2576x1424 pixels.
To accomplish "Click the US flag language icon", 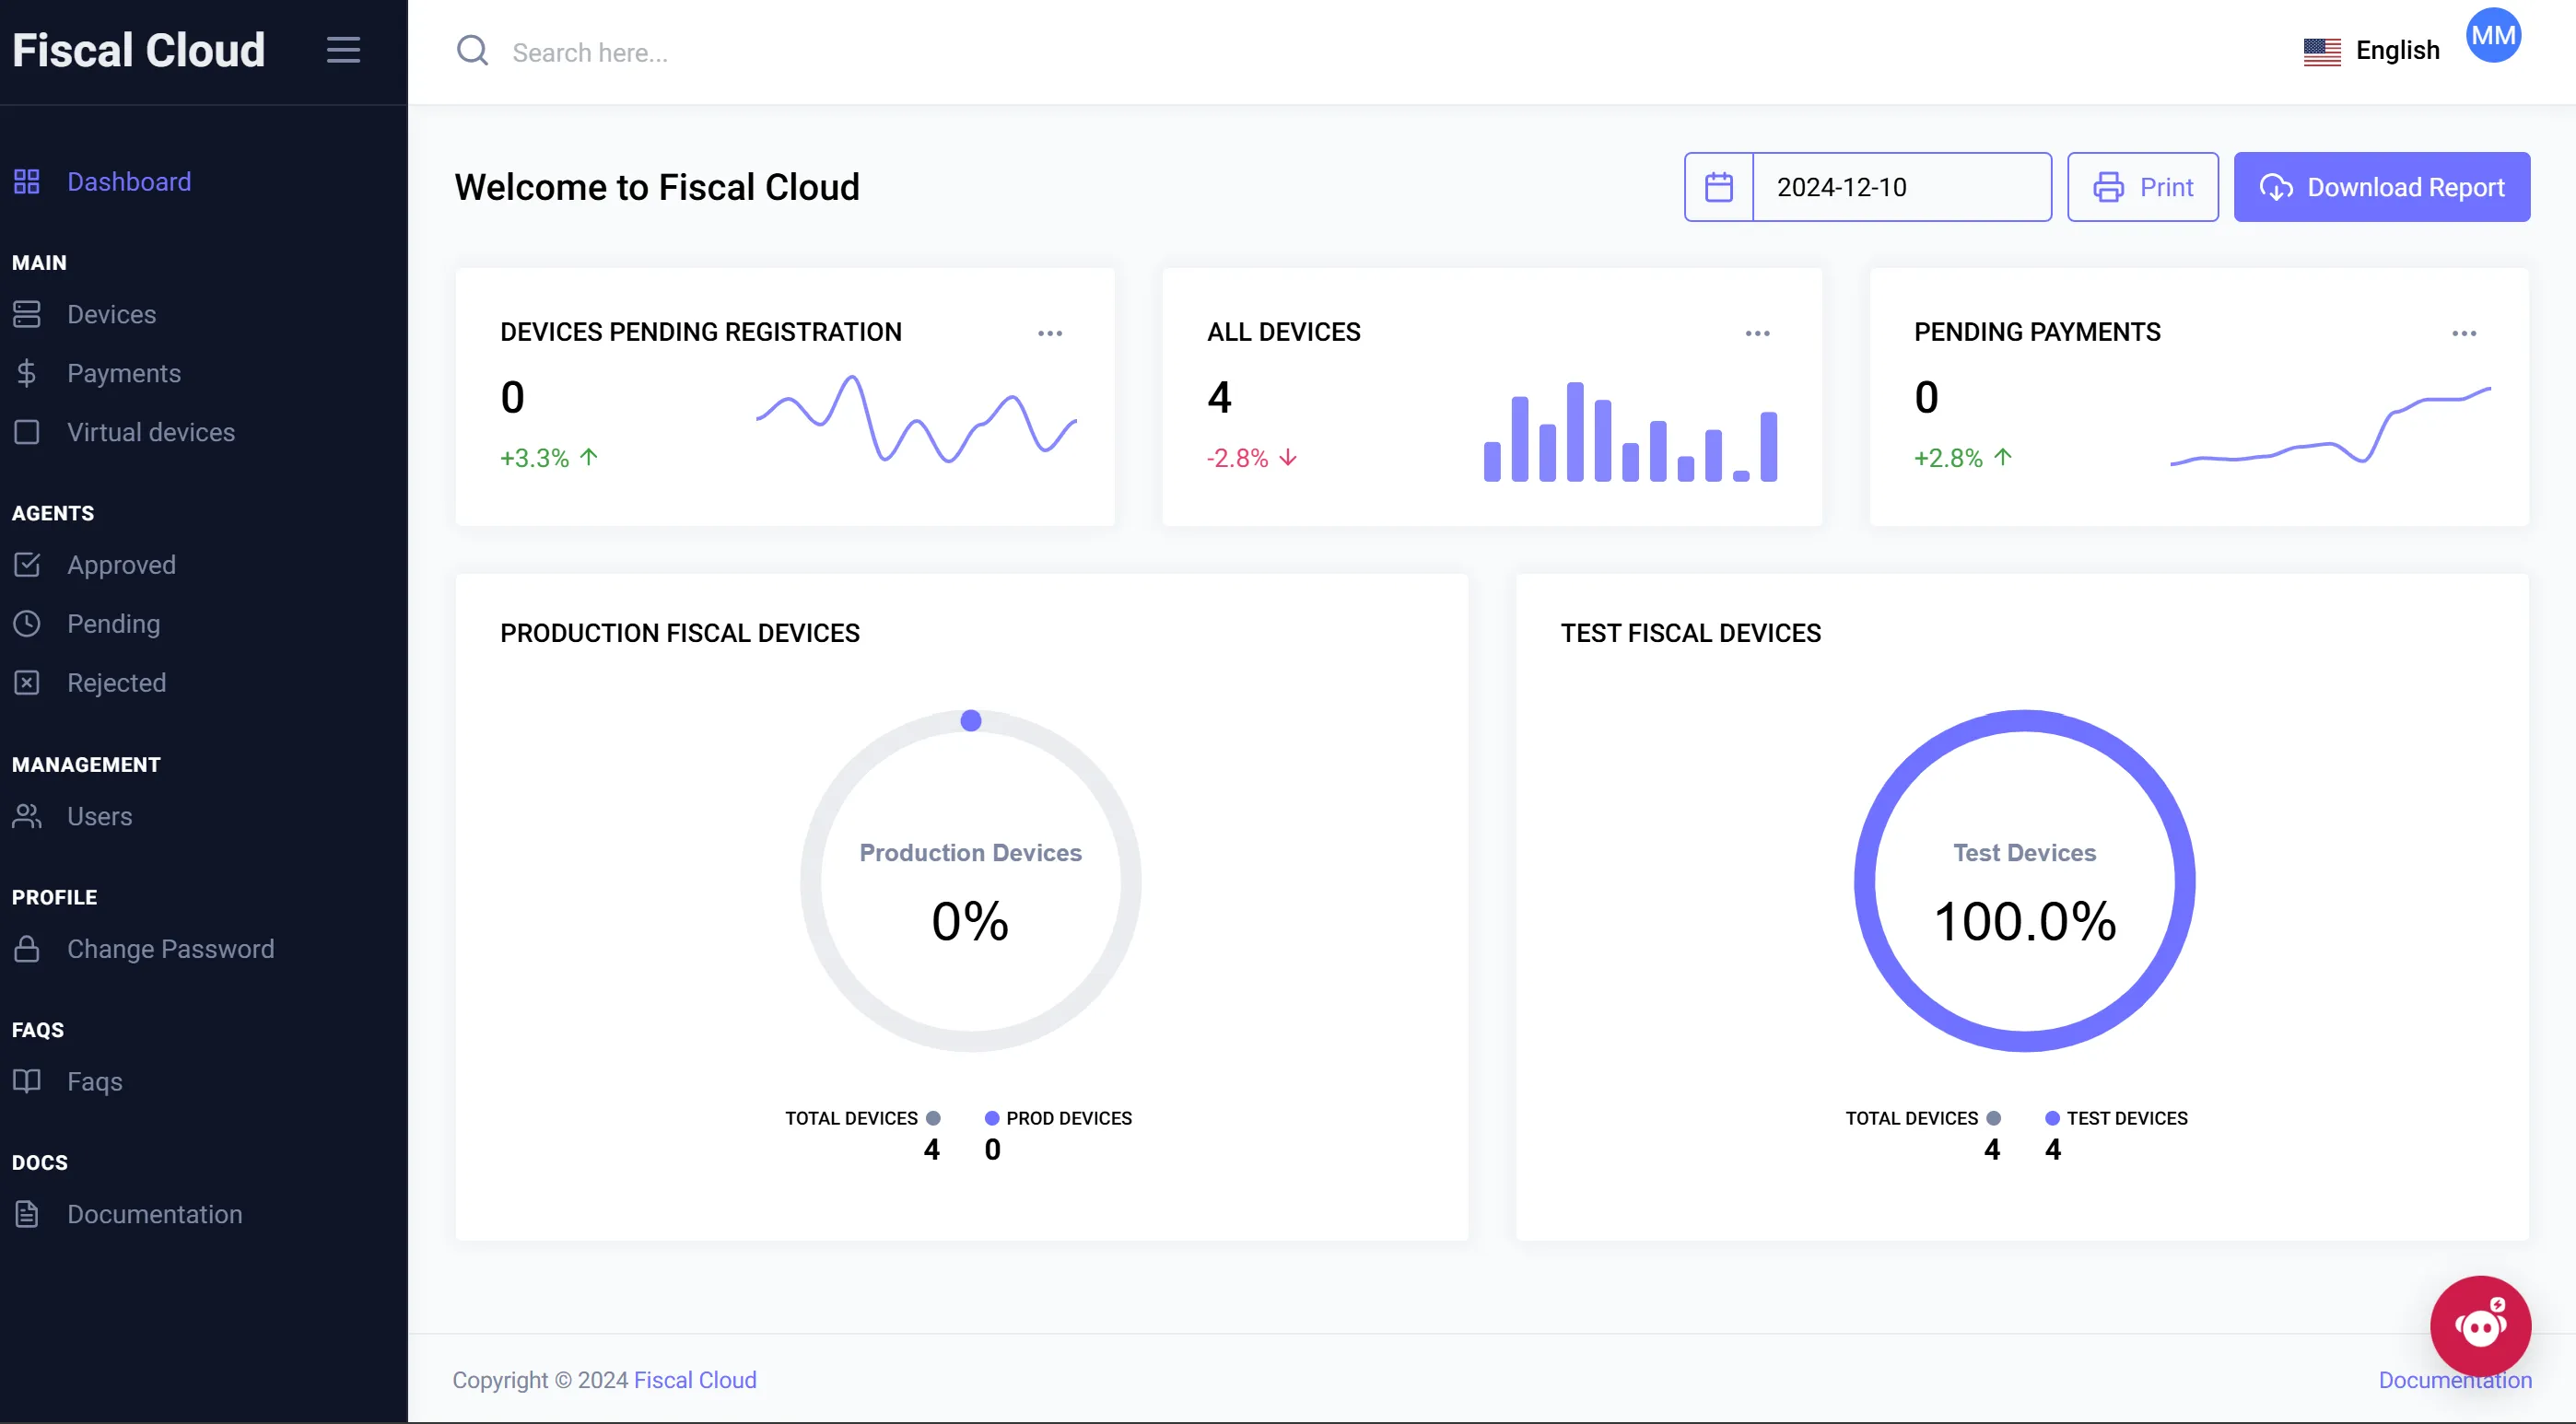I will [2322, 51].
